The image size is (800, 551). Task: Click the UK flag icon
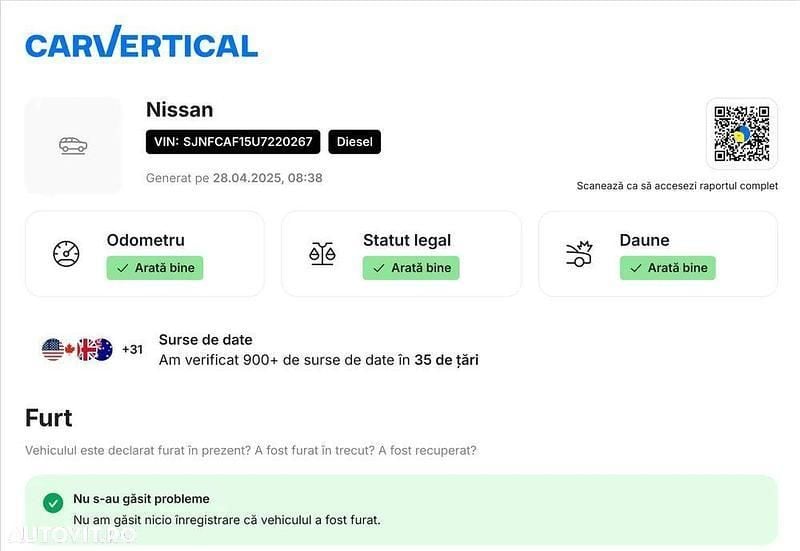[x=86, y=349]
